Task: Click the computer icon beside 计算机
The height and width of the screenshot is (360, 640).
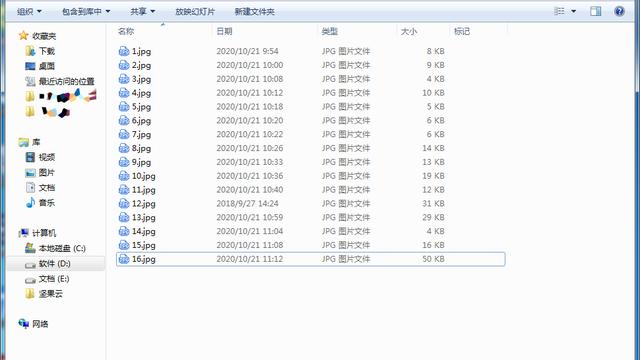Action: 24,233
